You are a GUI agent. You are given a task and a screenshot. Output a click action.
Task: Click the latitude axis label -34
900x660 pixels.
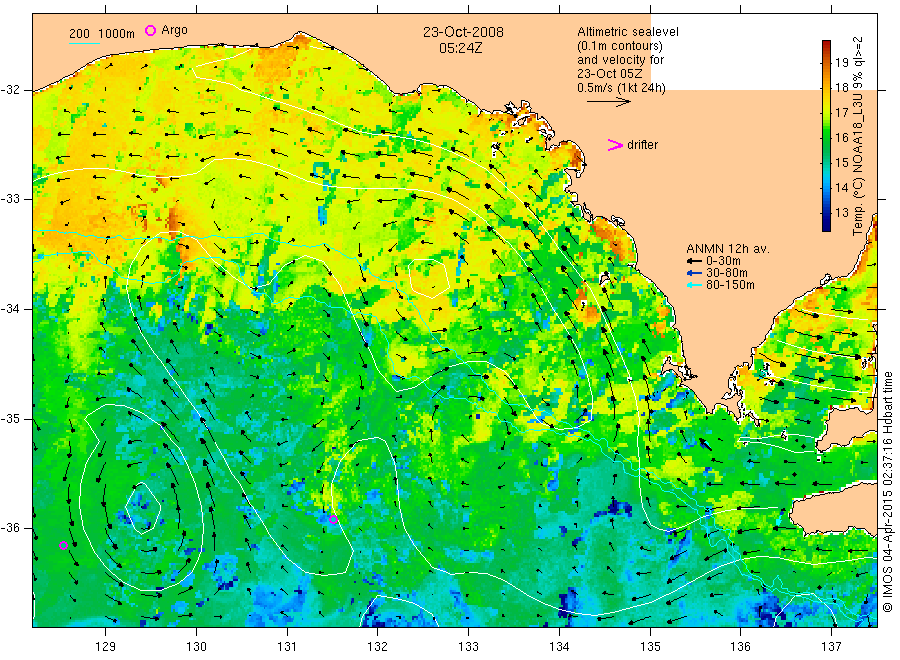[10, 309]
